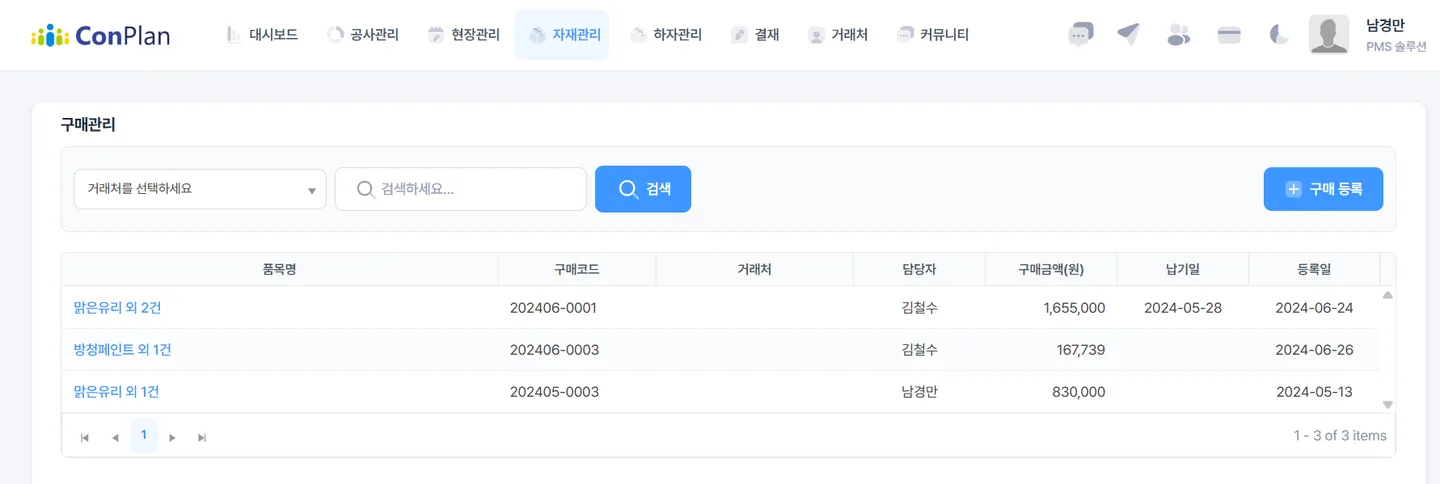The height and width of the screenshot is (484, 1440).
Task: Open the 남경만 profile avatar
Action: pyautogui.click(x=1329, y=35)
